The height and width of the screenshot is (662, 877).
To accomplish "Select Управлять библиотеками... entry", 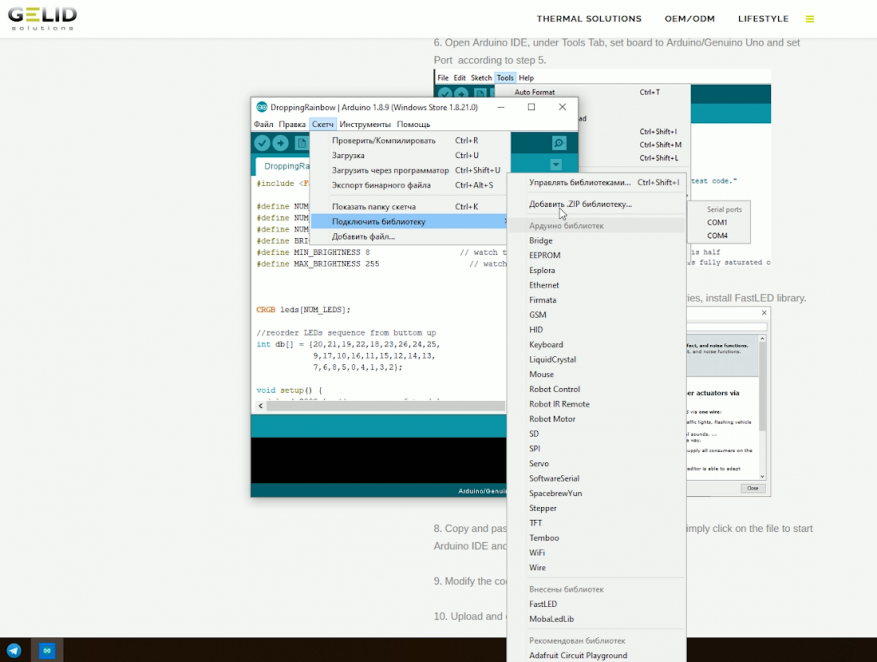I will click(x=596, y=182).
